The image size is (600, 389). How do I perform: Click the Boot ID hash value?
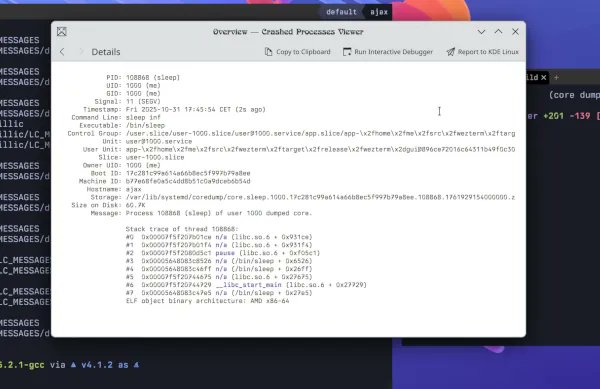tap(188, 173)
